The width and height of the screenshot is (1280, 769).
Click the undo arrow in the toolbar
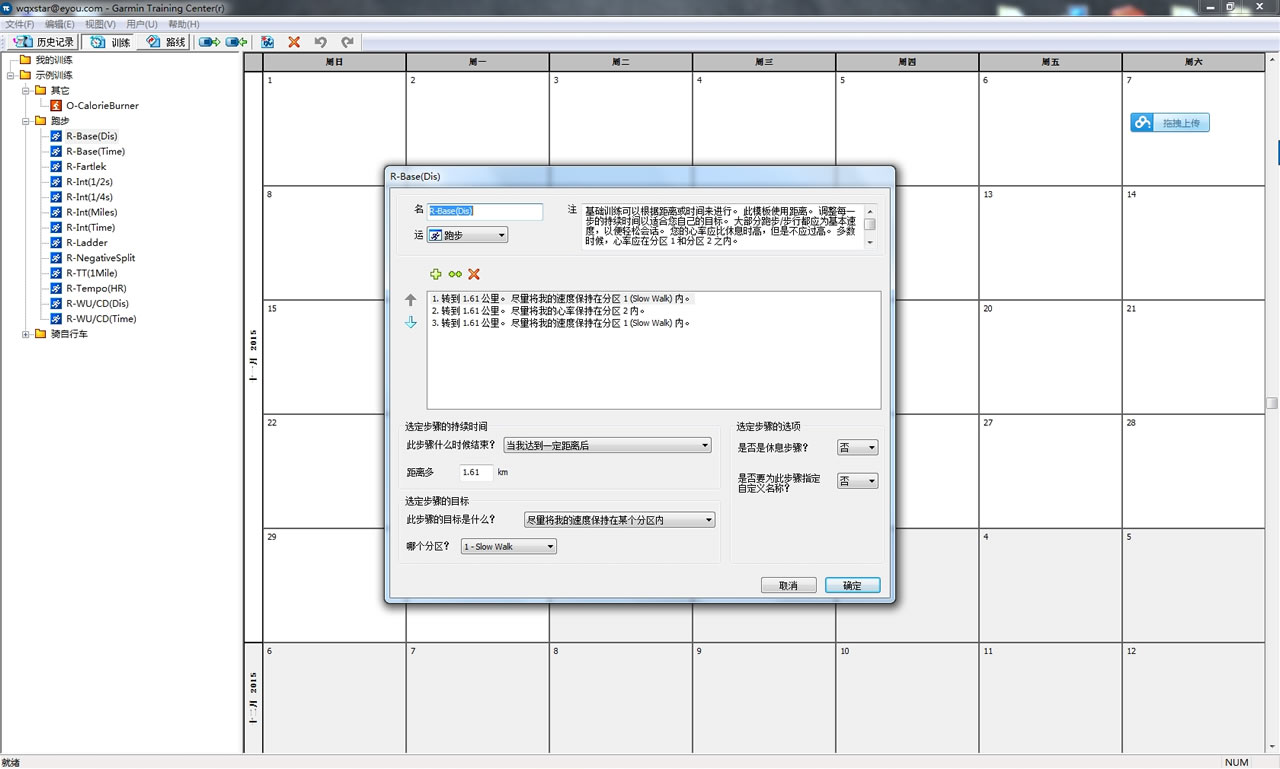pyautogui.click(x=320, y=42)
